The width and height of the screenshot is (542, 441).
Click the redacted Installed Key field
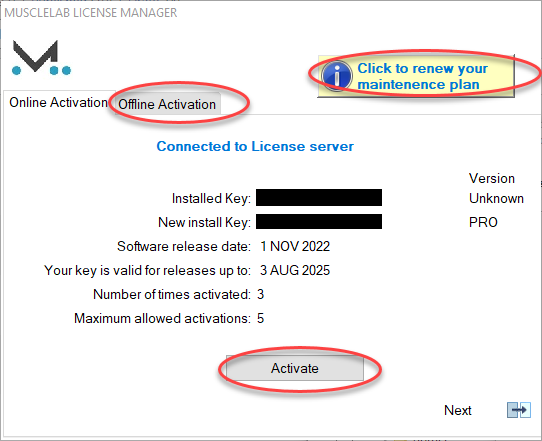point(319,198)
